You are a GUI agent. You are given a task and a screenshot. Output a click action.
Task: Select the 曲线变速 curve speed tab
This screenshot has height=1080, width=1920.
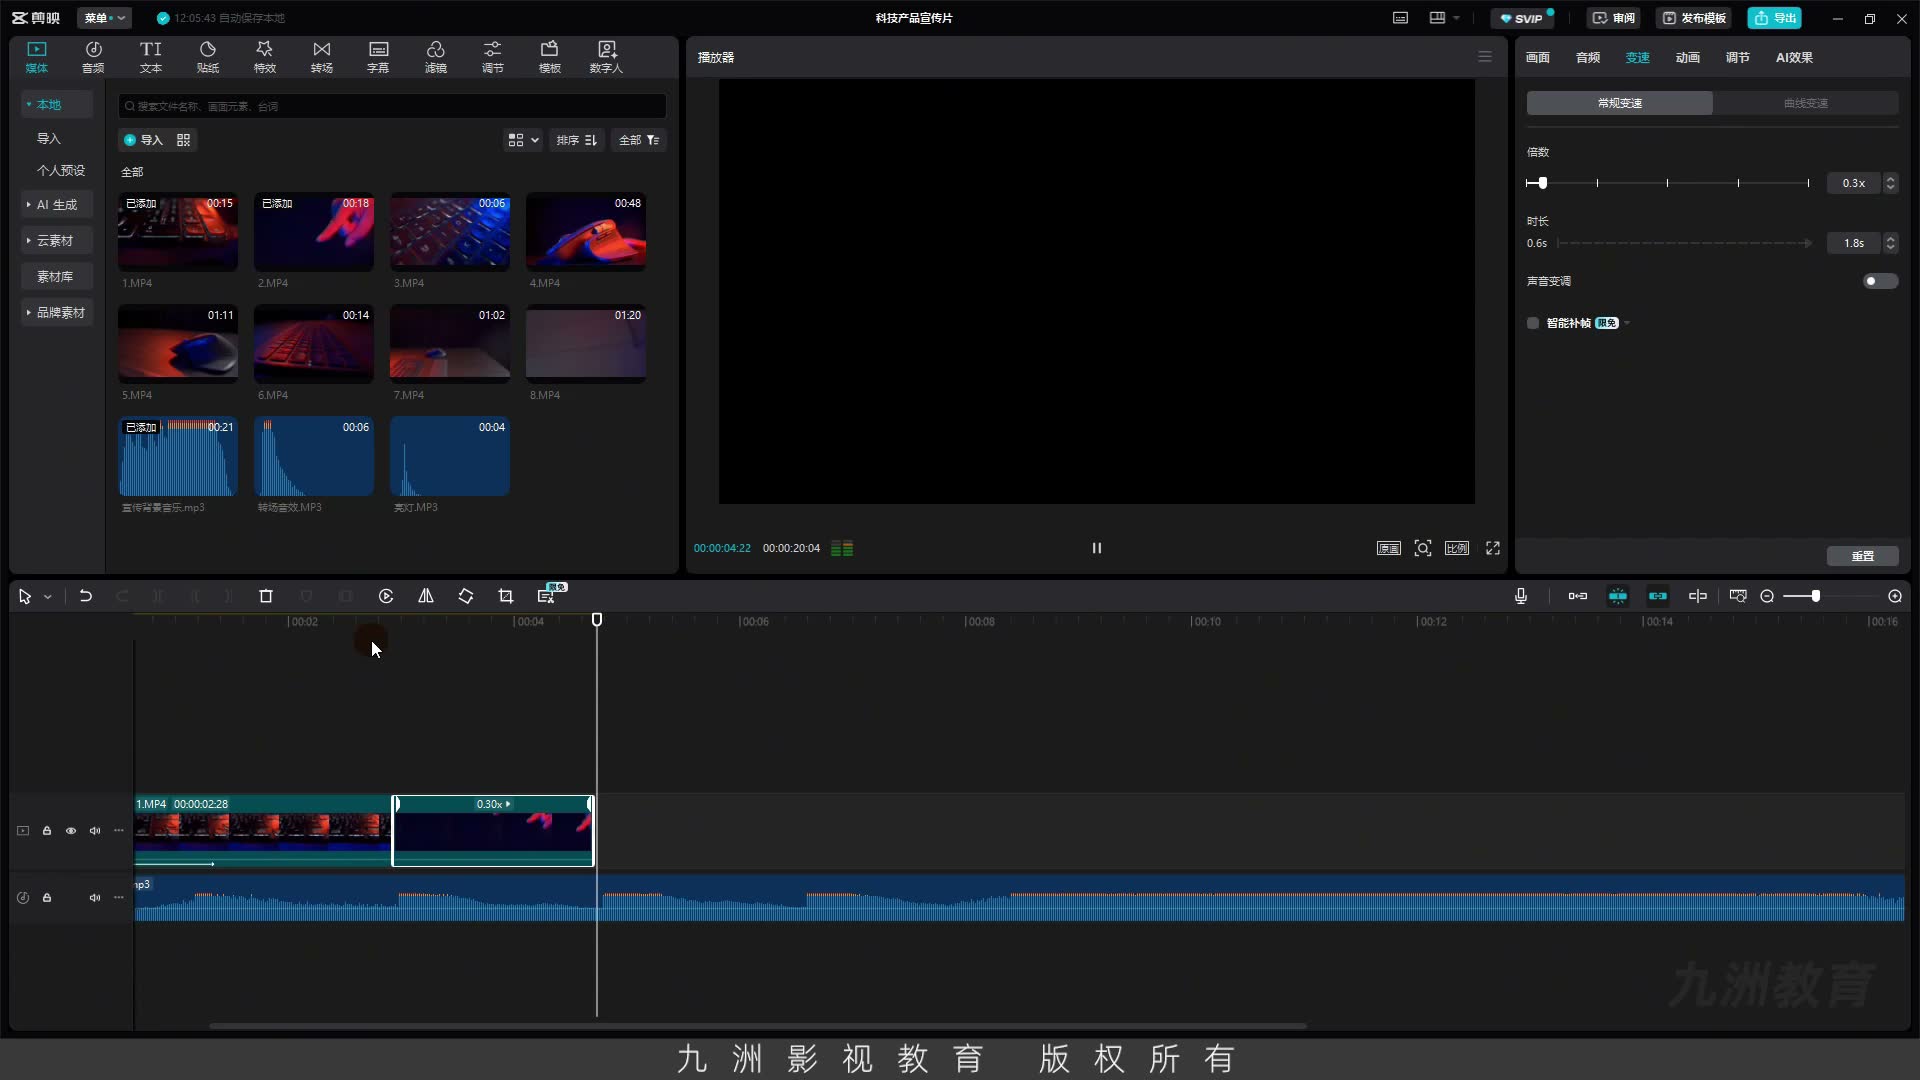1806,103
